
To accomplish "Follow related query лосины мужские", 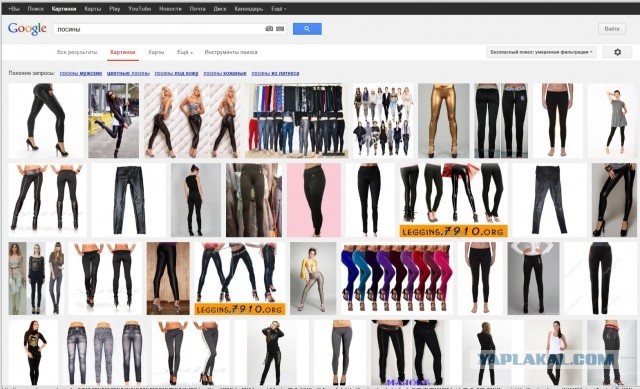I will [x=81, y=73].
